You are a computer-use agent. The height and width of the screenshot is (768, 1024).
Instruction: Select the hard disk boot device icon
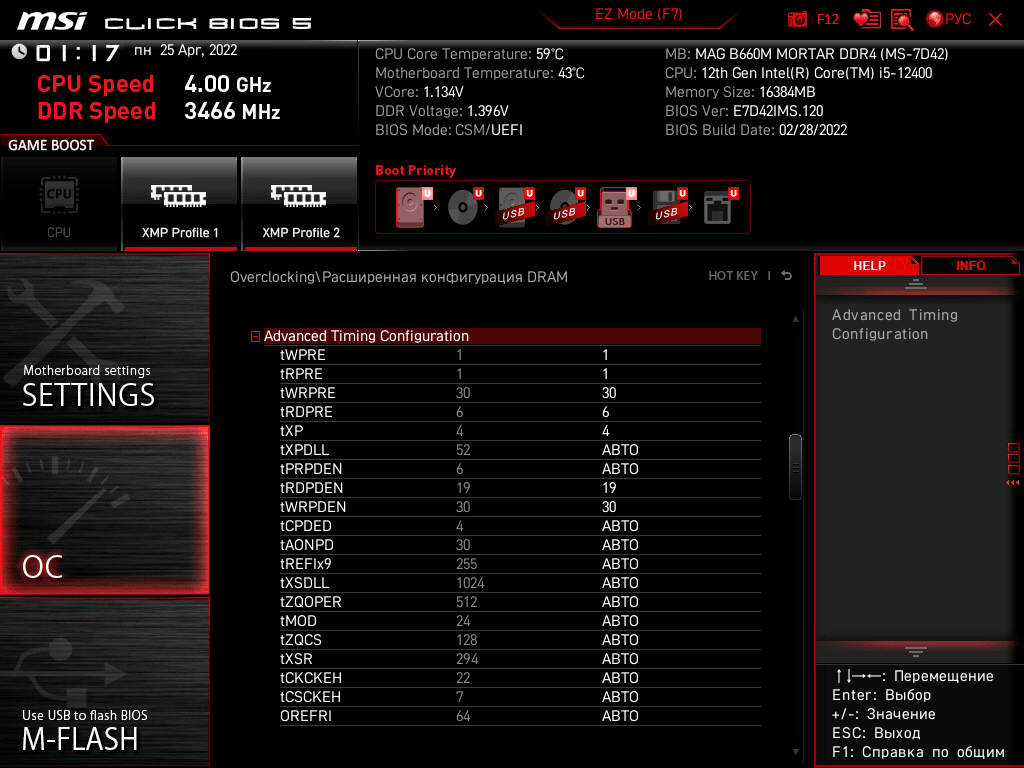pos(412,207)
